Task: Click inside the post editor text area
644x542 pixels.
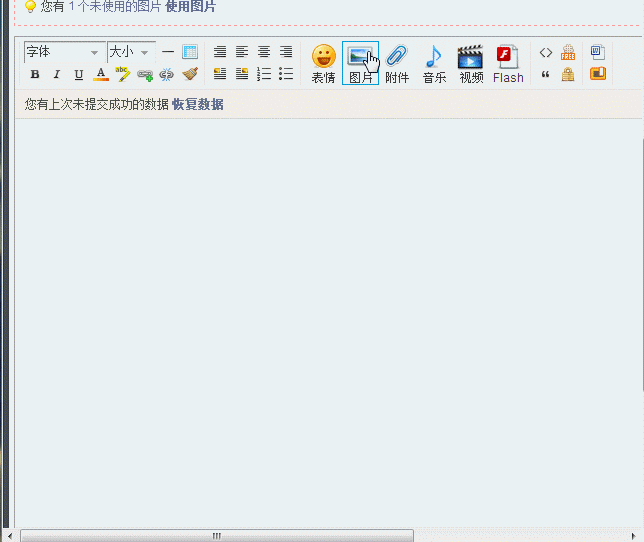Action: pos(329,322)
